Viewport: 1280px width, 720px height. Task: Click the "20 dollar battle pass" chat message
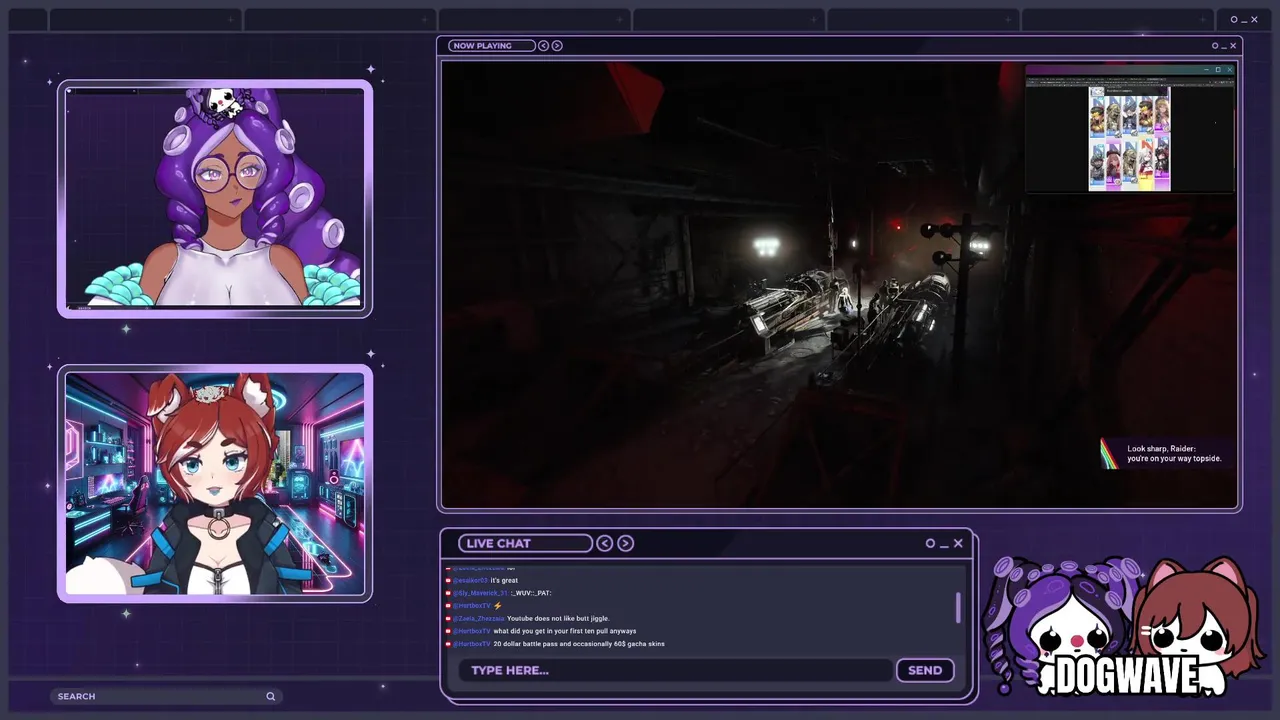[x=579, y=644]
